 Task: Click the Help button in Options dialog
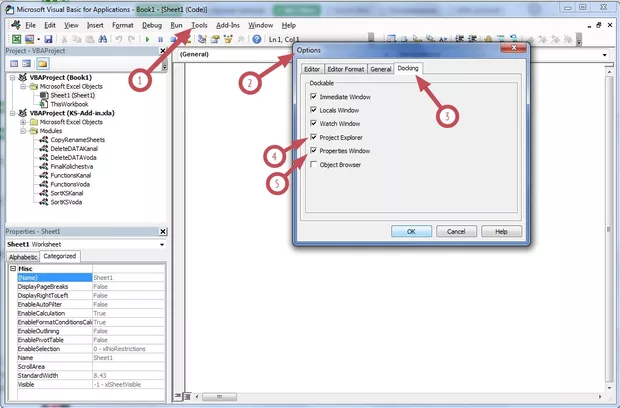[501, 231]
